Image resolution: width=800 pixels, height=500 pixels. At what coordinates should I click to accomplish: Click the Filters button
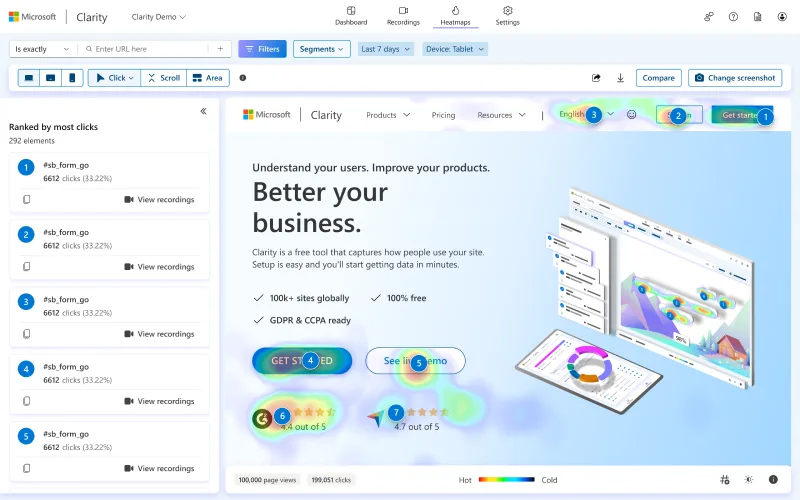click(x=262, y=49)
